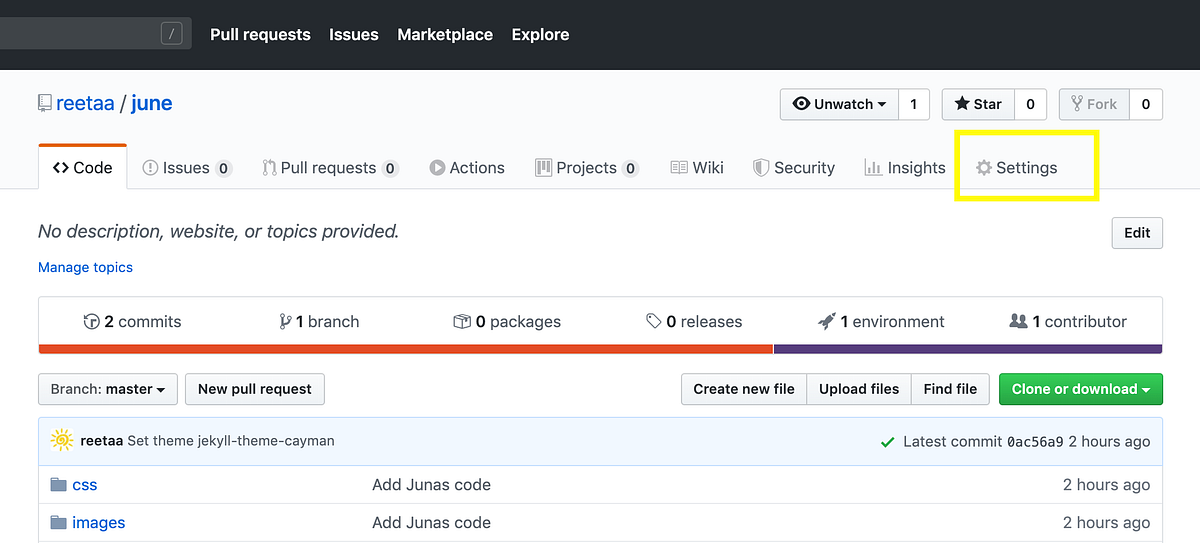The image size is (1200, 543).
Task: Click the Manage topics link
Action: [85, 267]
